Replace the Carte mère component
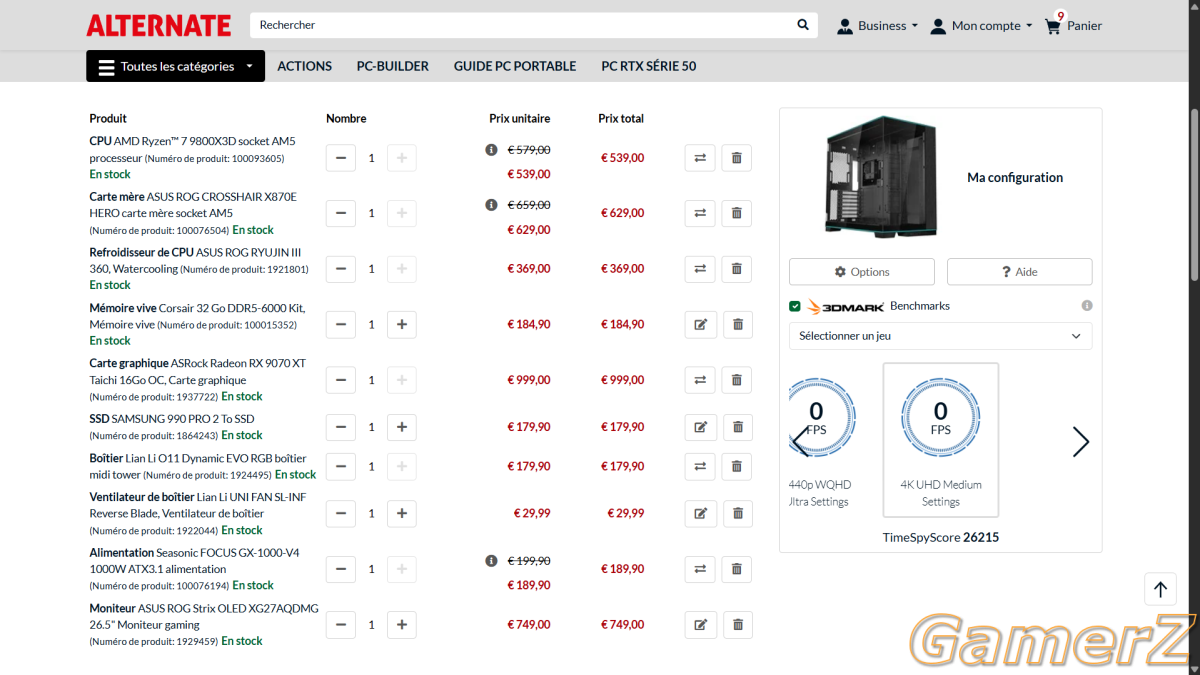The height and width of the screenshot is (675, 1200). 700,213
